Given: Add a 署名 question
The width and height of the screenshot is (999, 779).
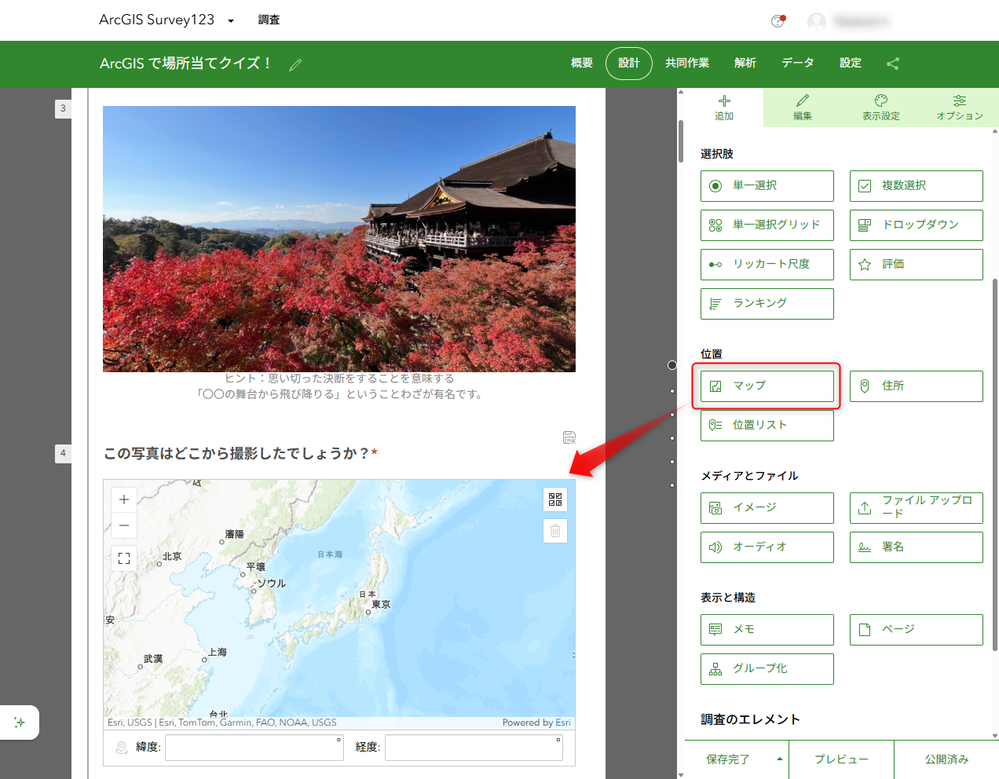Looking at the screenshot, I should pyautogui.click(x=916, y=547).
